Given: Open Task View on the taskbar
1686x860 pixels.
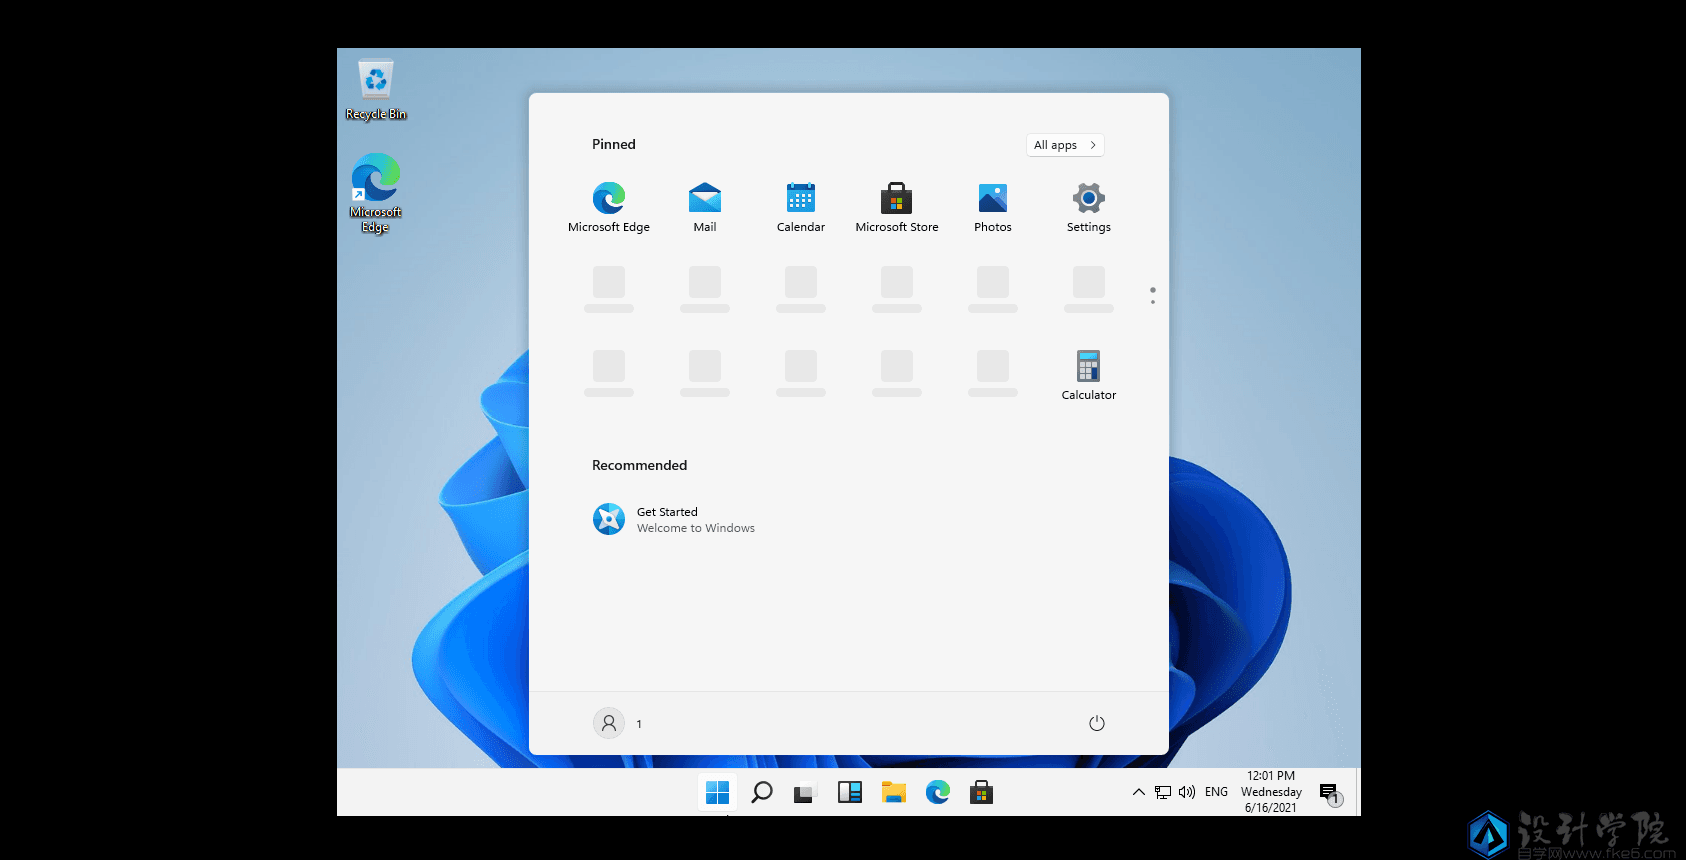Looking at the screenshot, I should [x=806, y=793].
